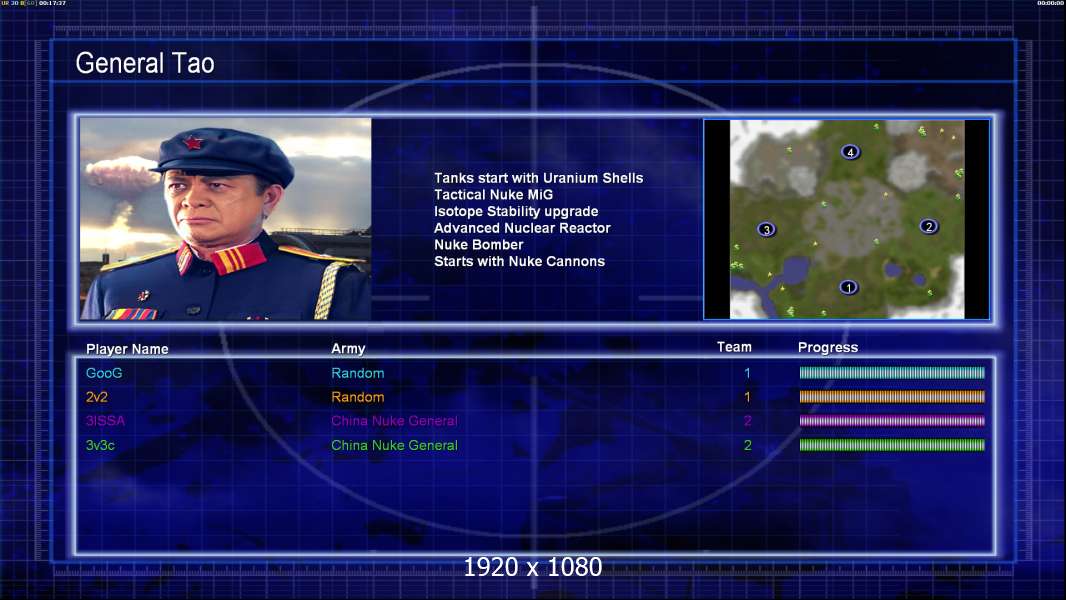Click 'Tanks start with Uranium Shells' text

538,178
